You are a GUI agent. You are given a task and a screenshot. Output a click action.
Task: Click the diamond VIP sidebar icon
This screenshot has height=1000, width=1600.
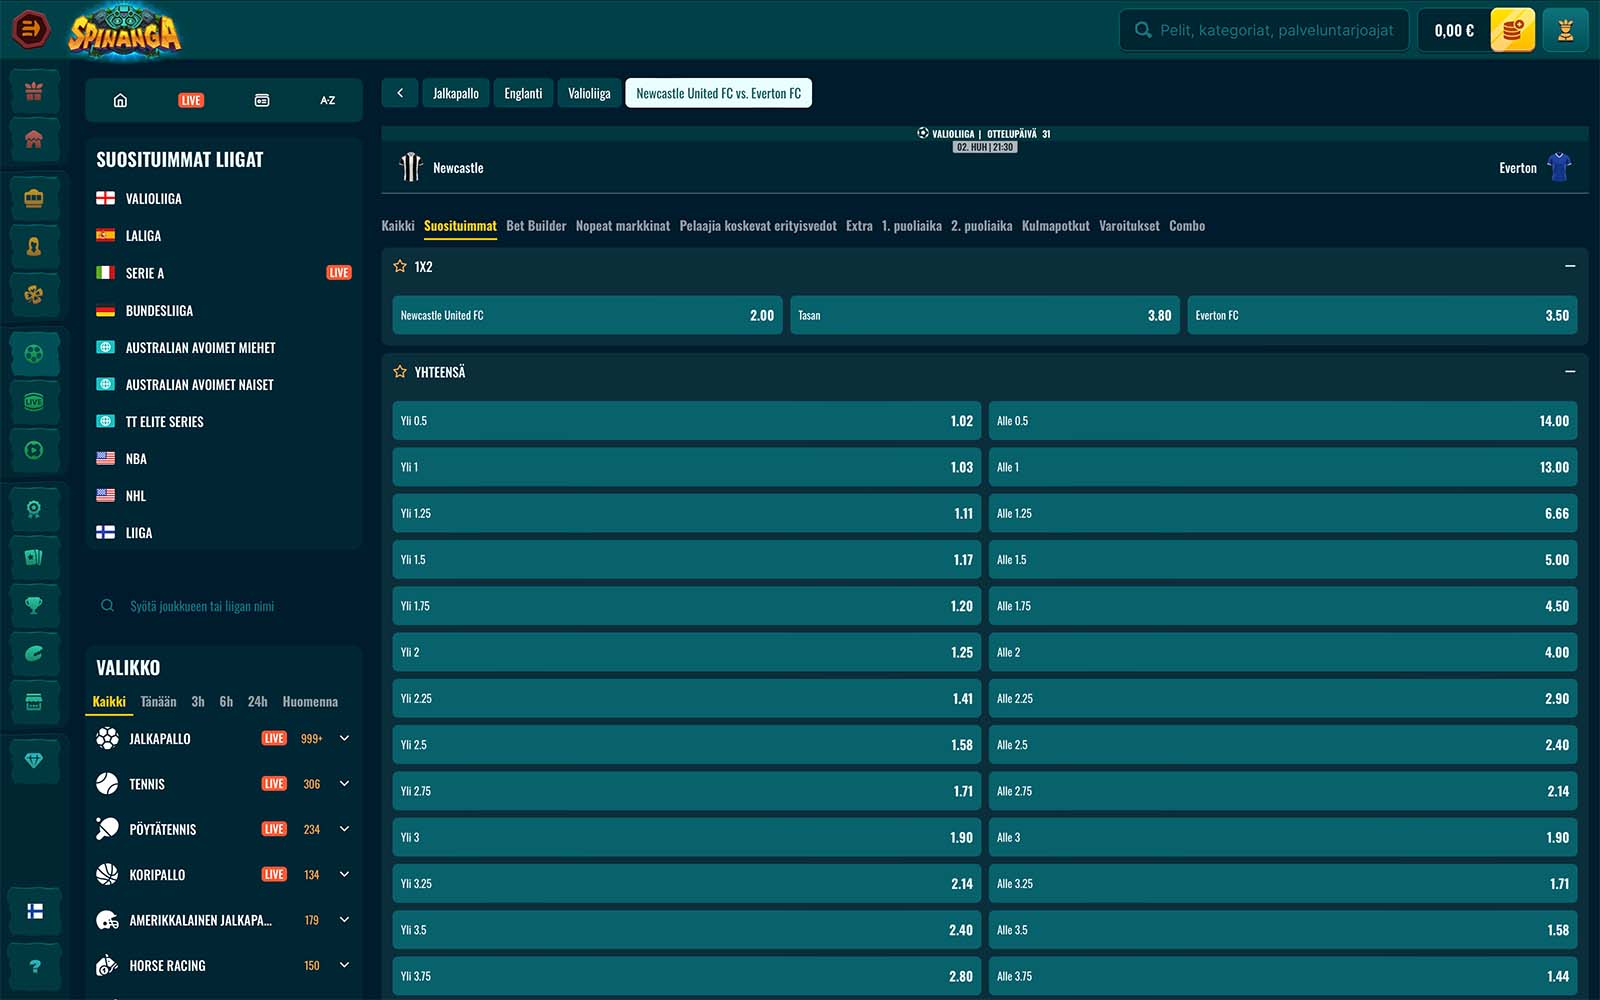(x=34, y=760)
